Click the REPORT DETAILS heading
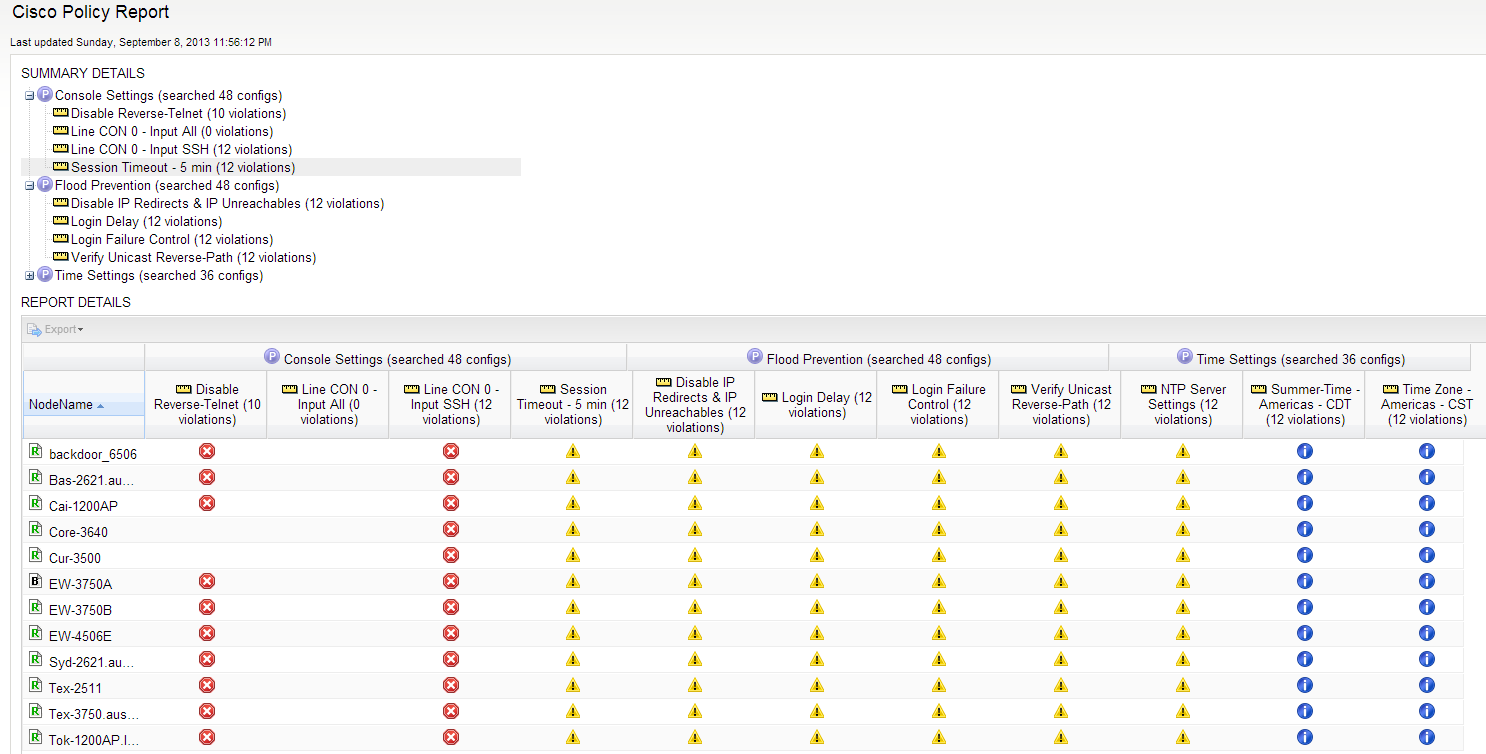 76,302
